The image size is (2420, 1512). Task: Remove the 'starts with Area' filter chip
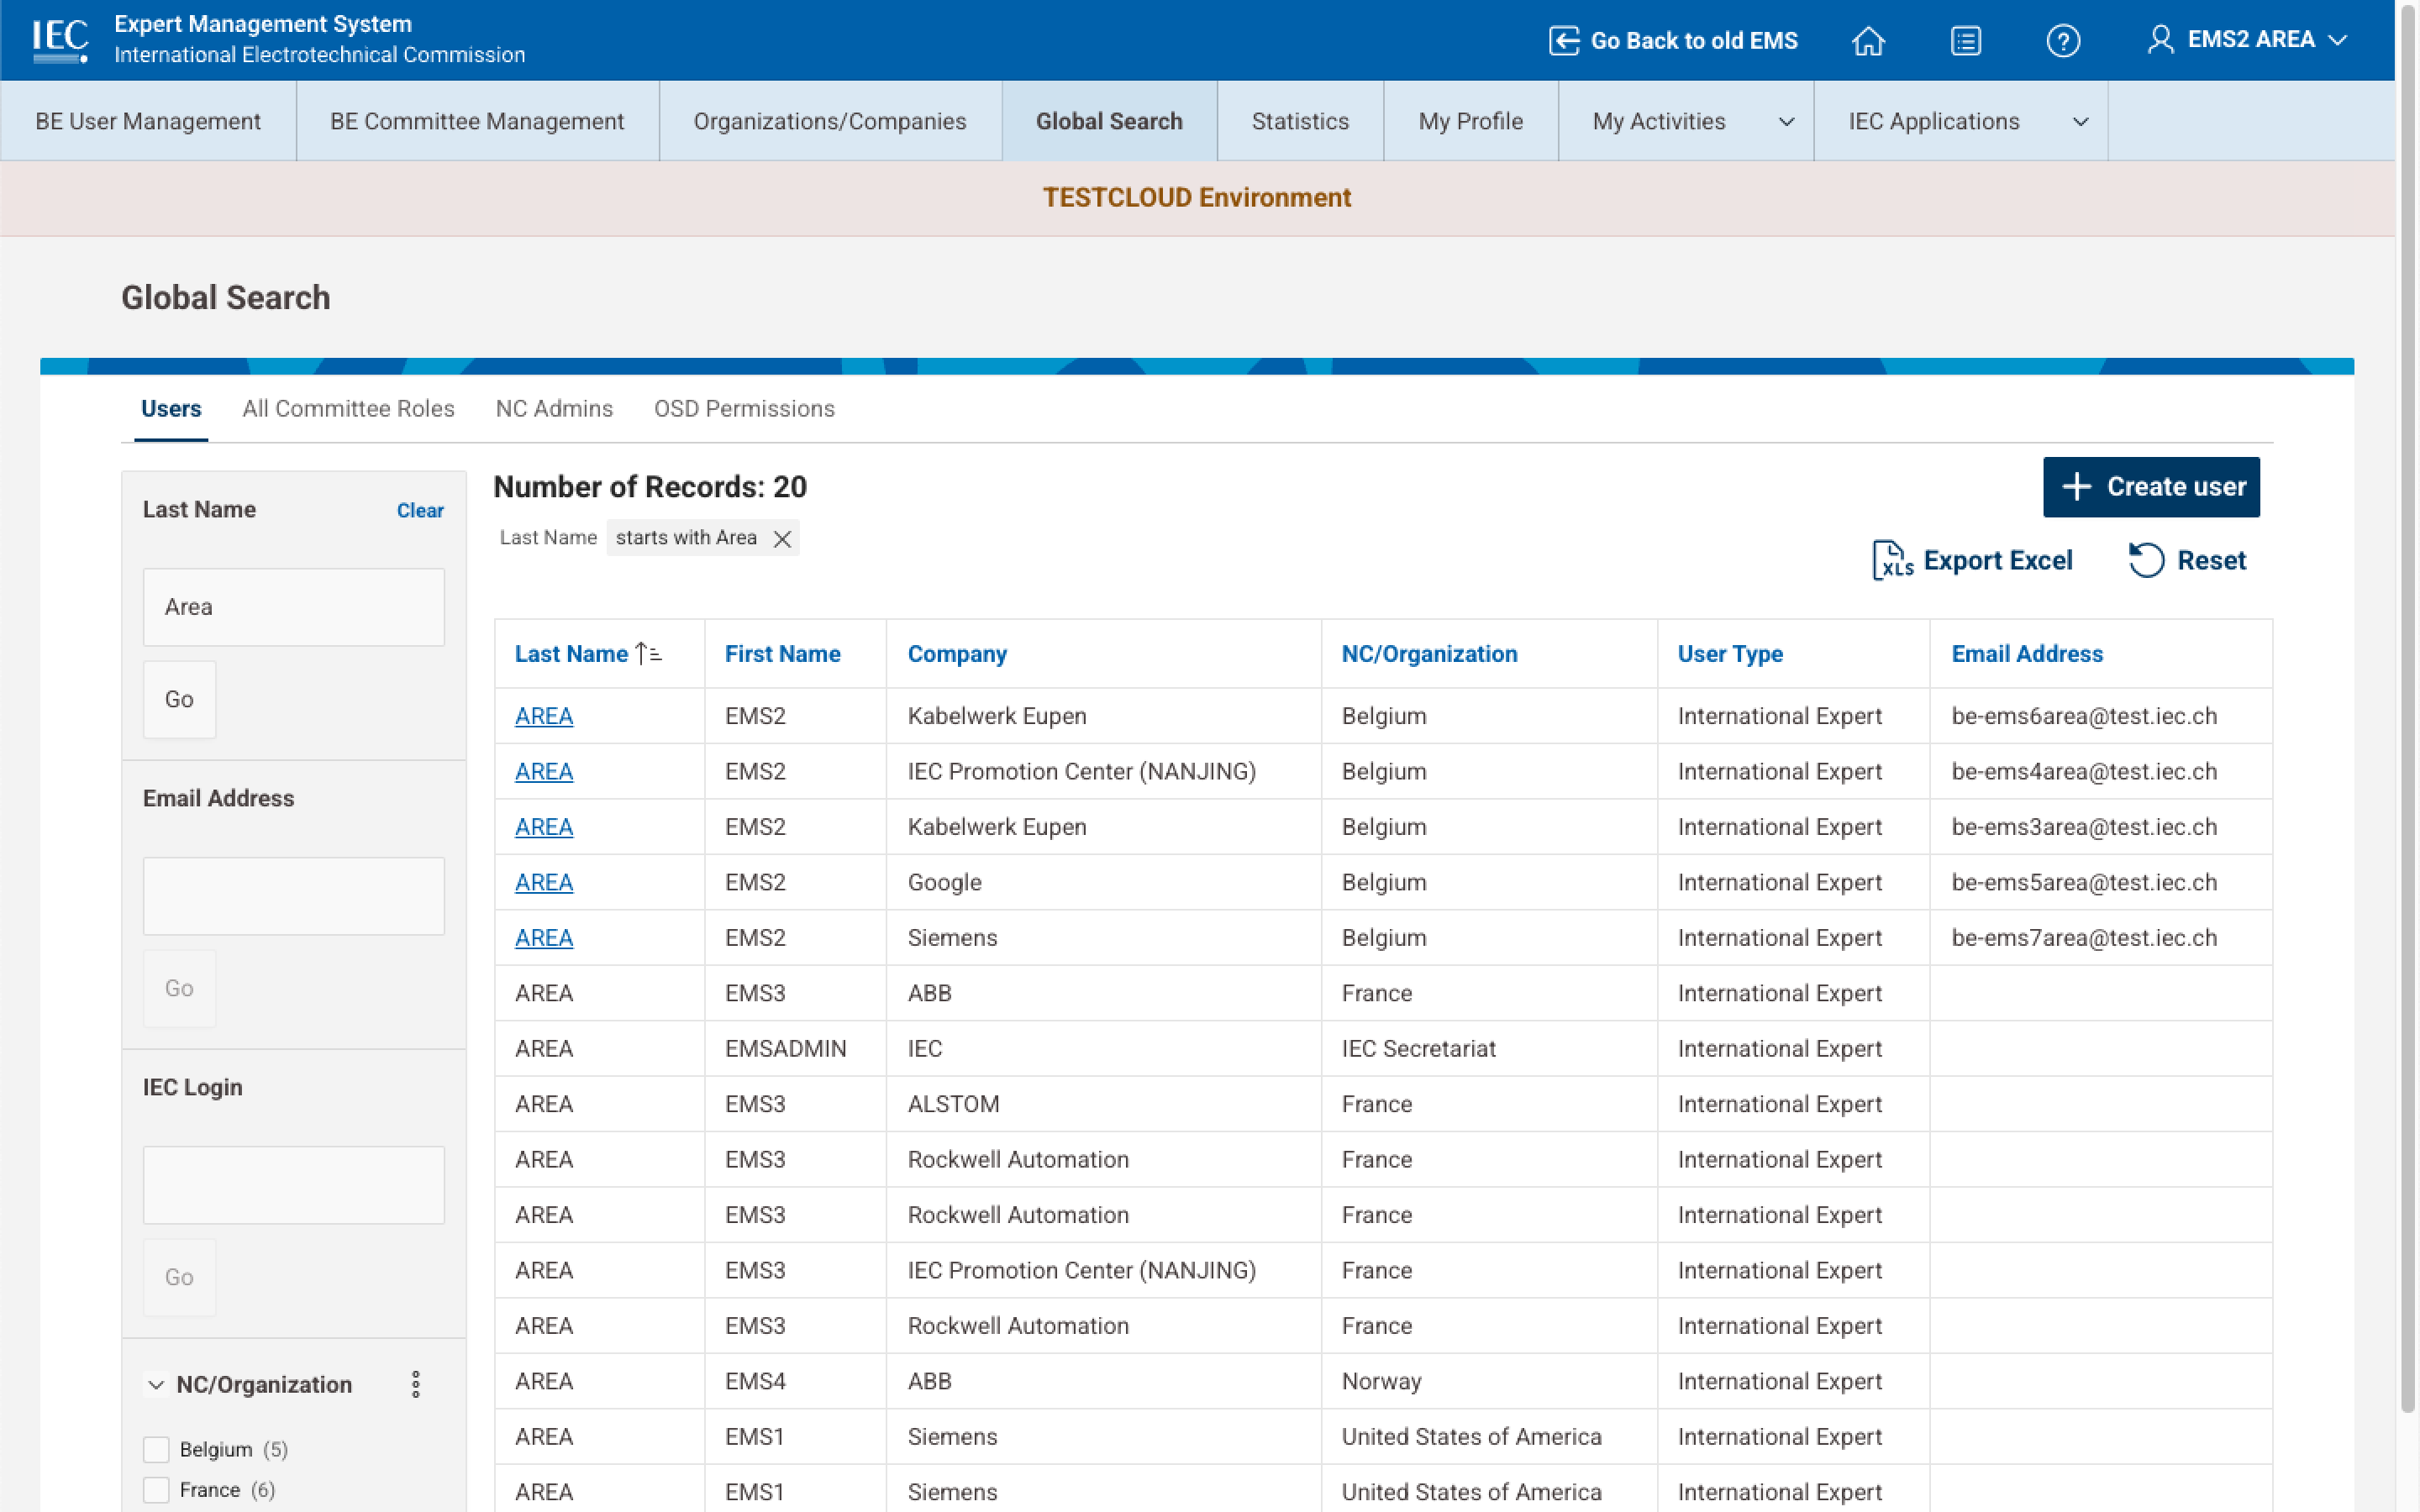click(x=782, y=537)
